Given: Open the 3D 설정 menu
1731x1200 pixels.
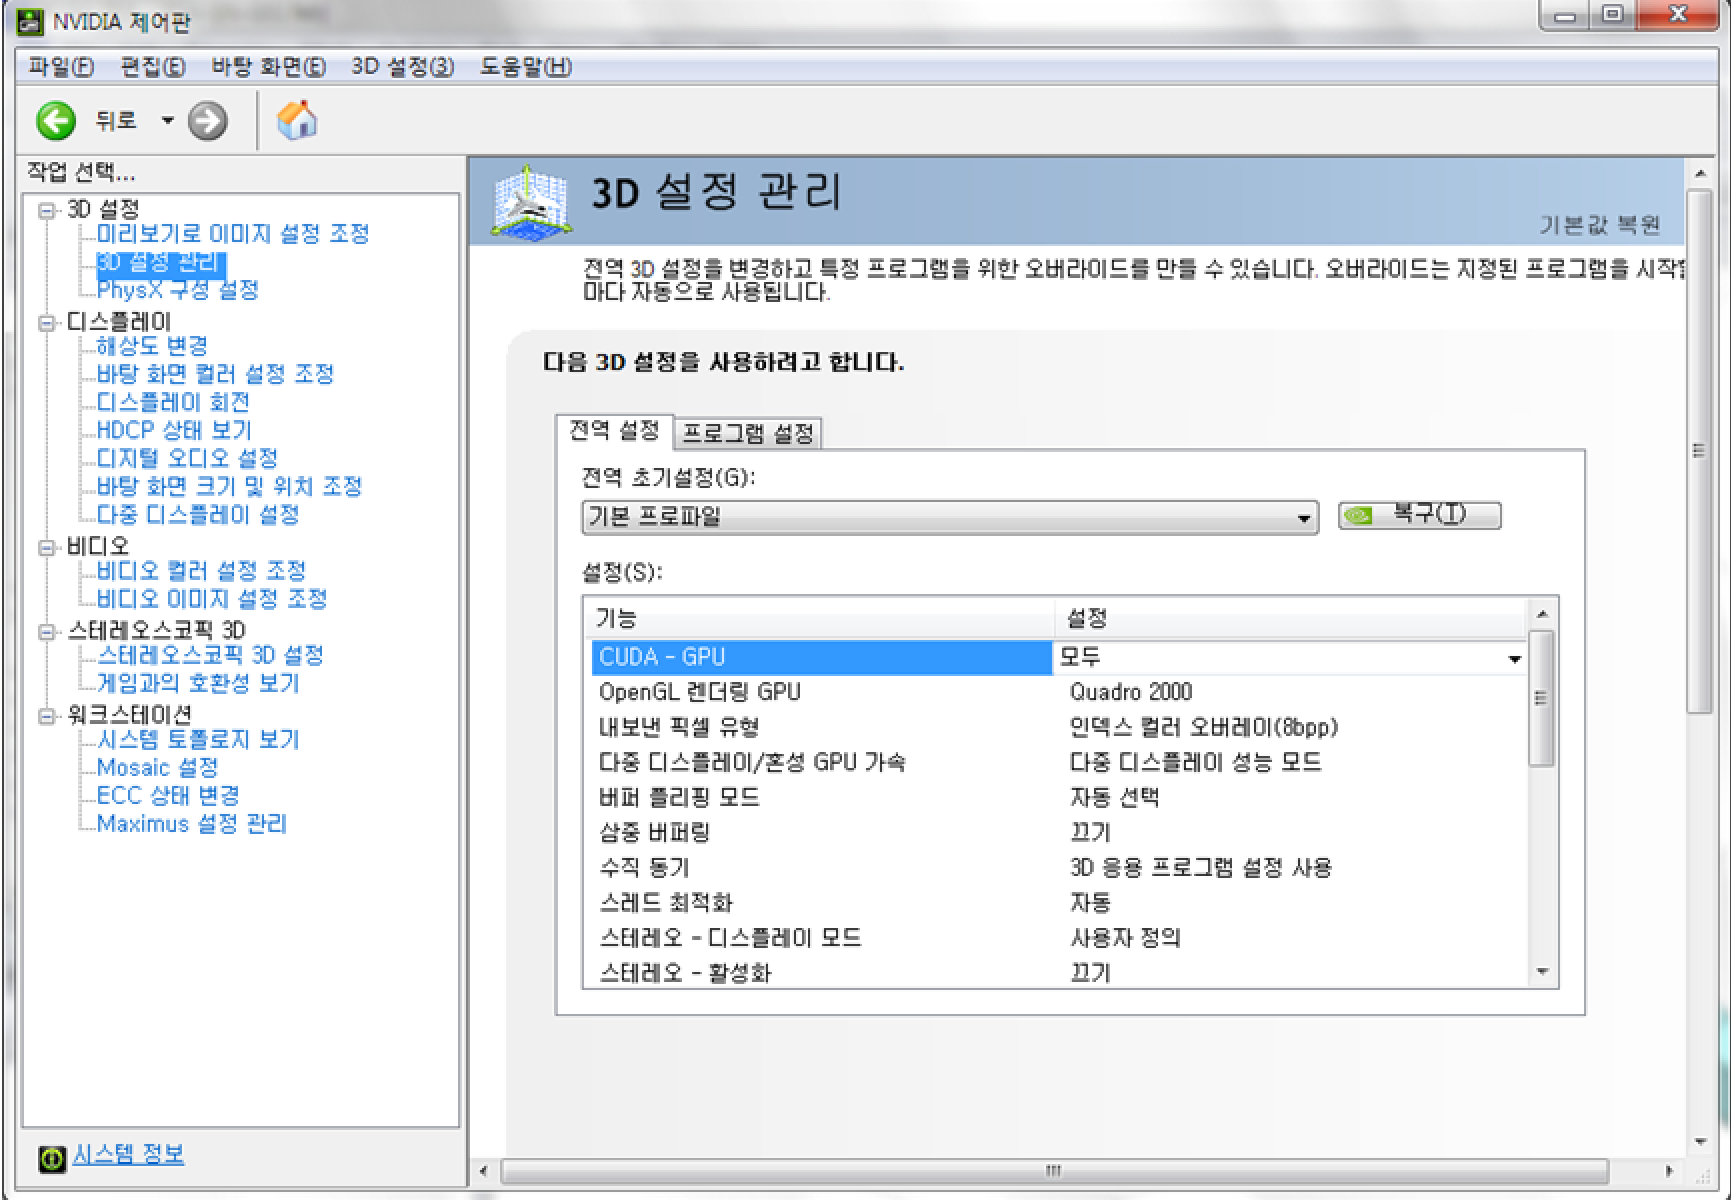Looking at the screenshot, I should tap(402, 67).
